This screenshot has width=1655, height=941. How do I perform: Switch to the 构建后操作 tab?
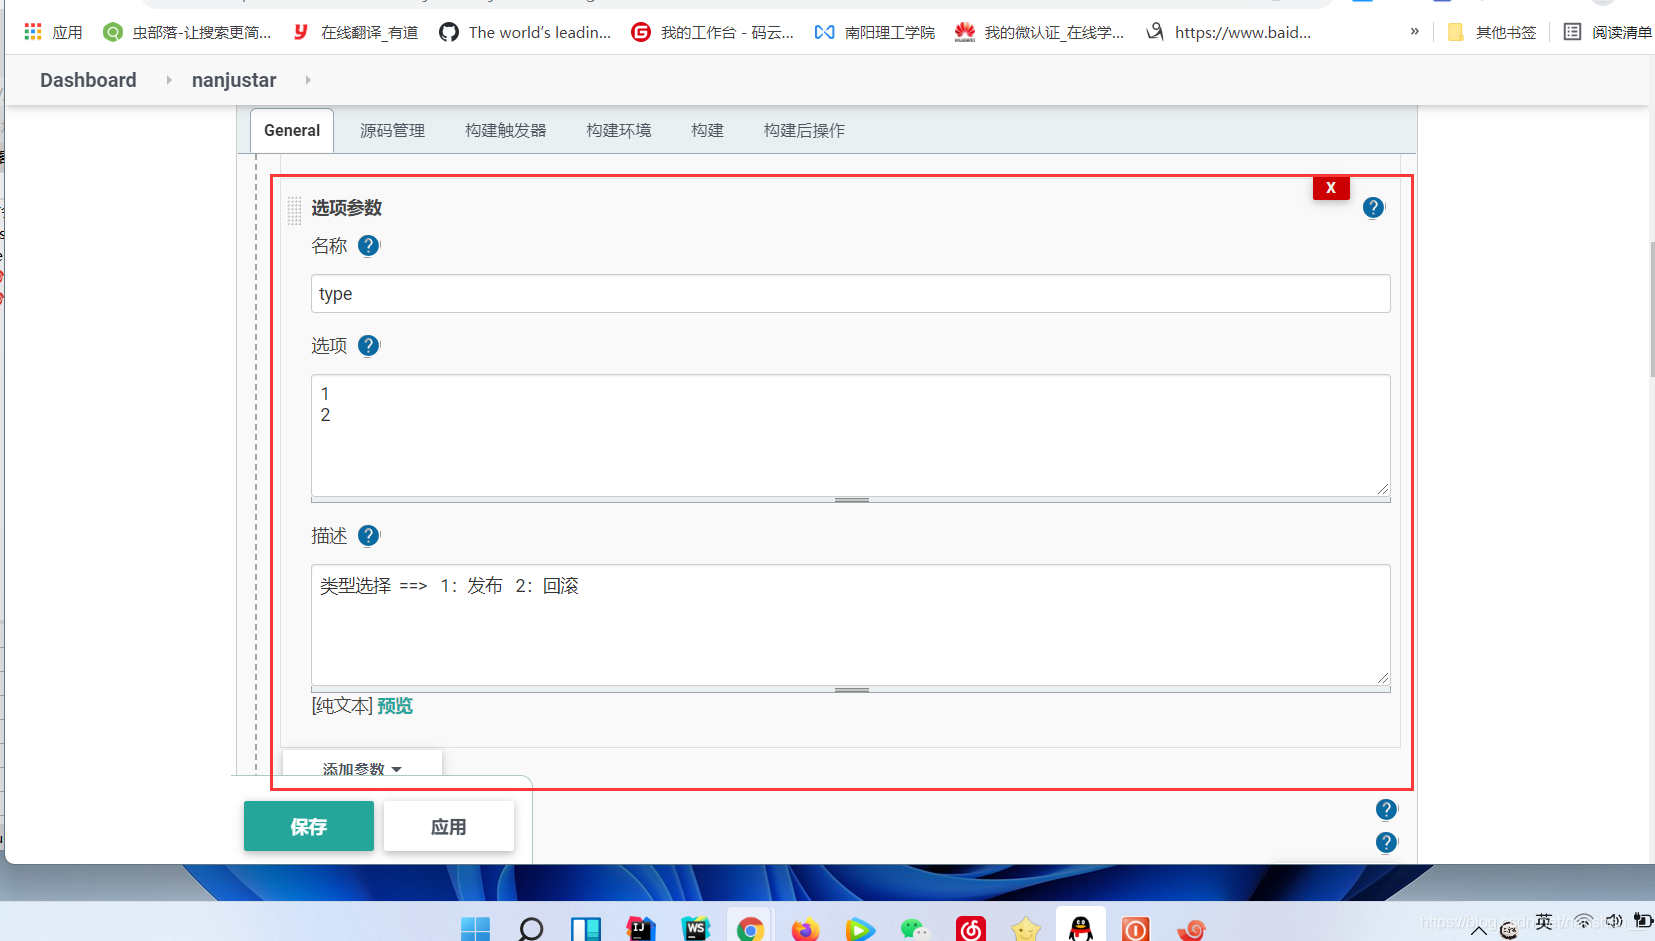[x=804, y=131]
